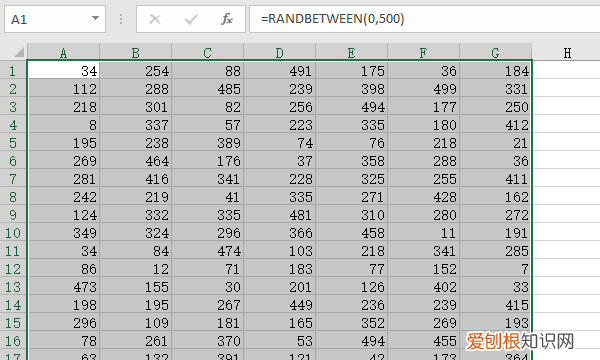Select column H header
This screenshot has height=360, width=600.
567,52
